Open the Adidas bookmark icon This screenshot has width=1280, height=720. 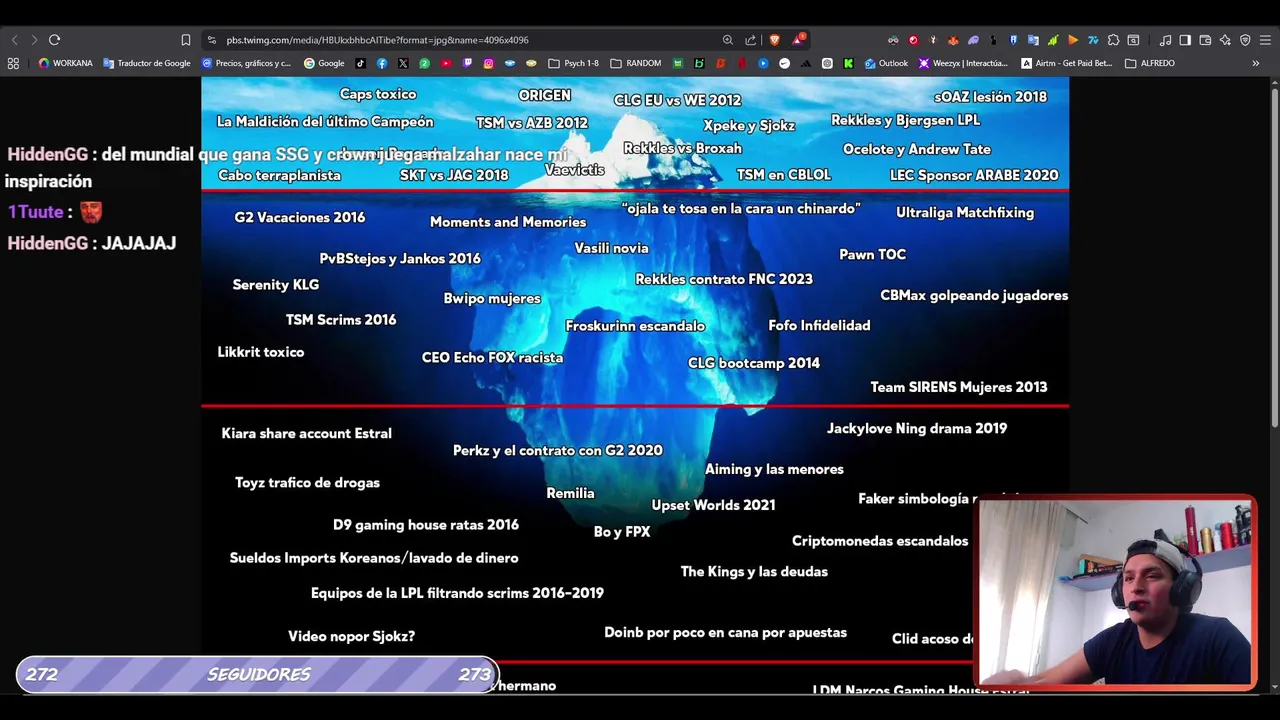tap(805, 63)
